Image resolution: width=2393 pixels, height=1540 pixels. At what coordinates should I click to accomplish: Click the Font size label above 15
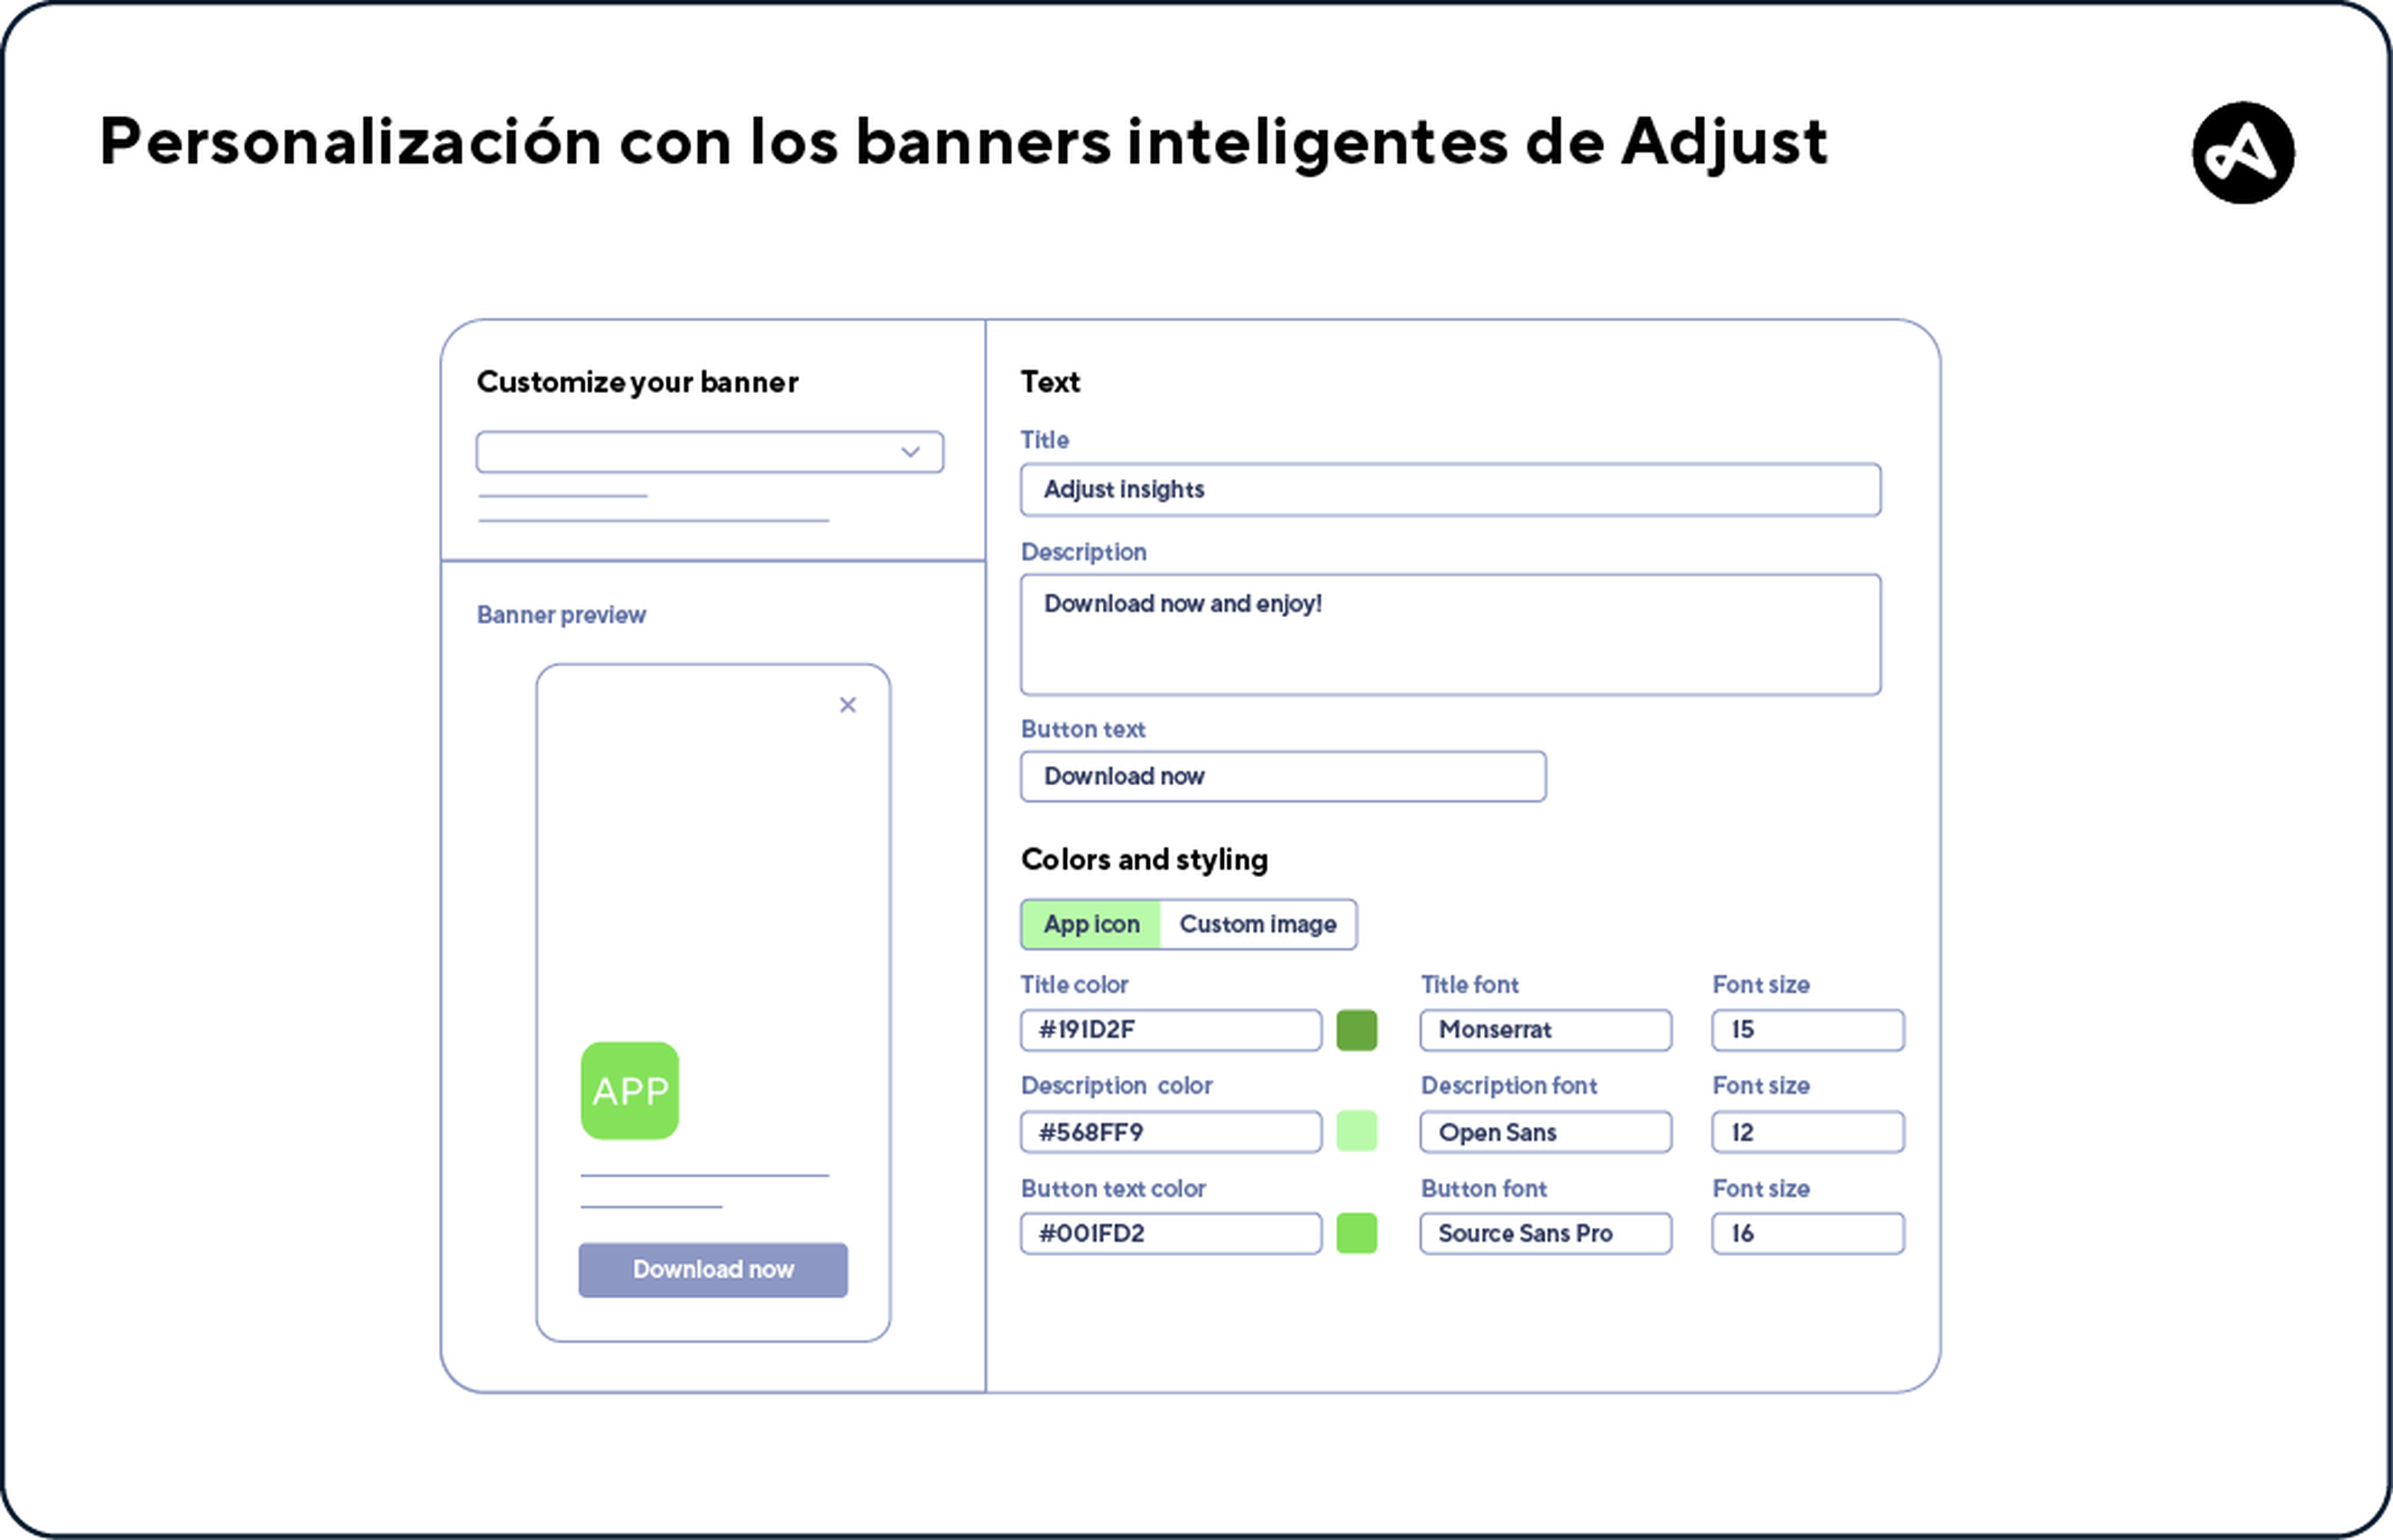(1761, 985)
